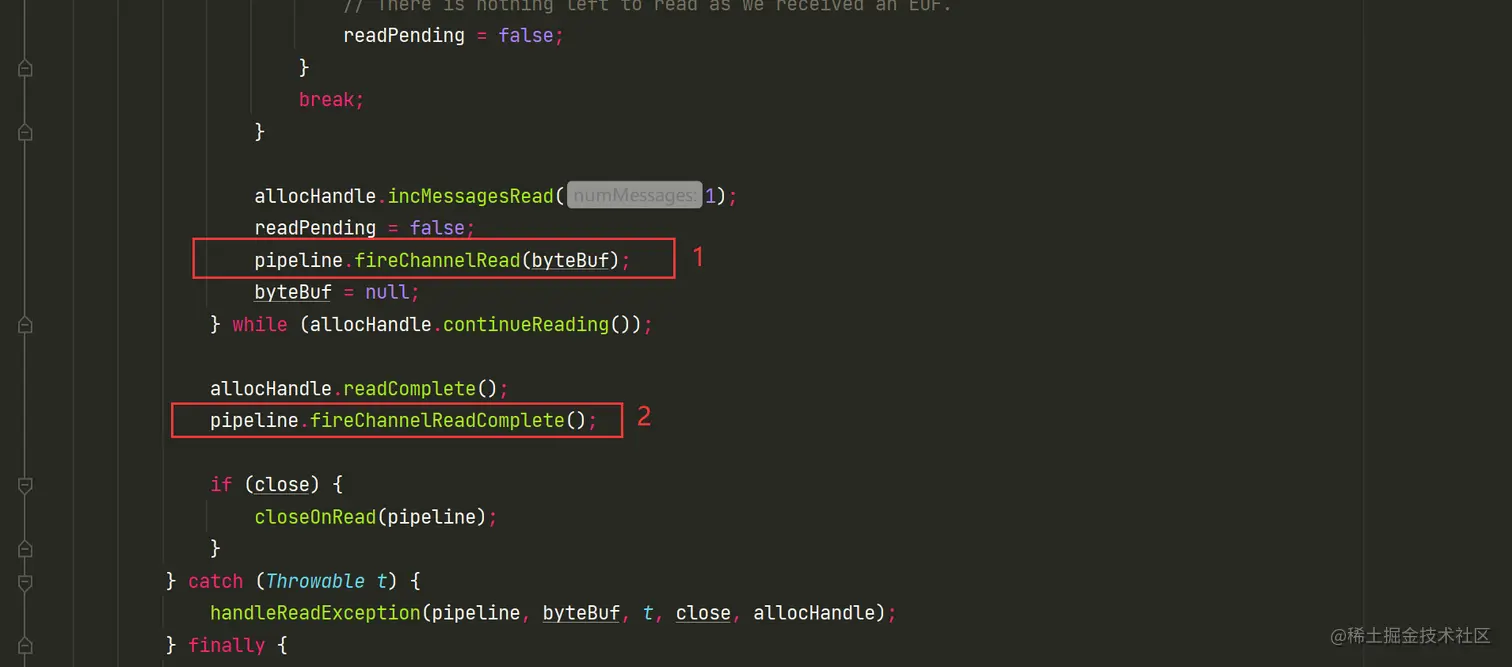Click on fireChannelReadComplete method name
This screenshot has height=667, width=1512.
[x=437, y=420]
